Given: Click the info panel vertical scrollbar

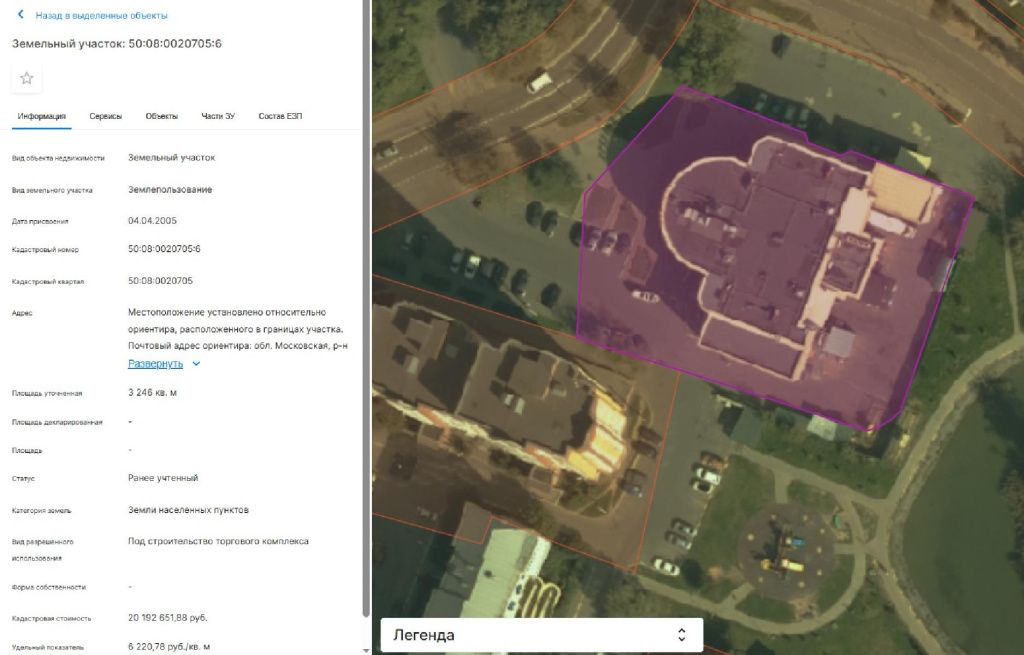Looking at the screenshot, I should (366, 307).
